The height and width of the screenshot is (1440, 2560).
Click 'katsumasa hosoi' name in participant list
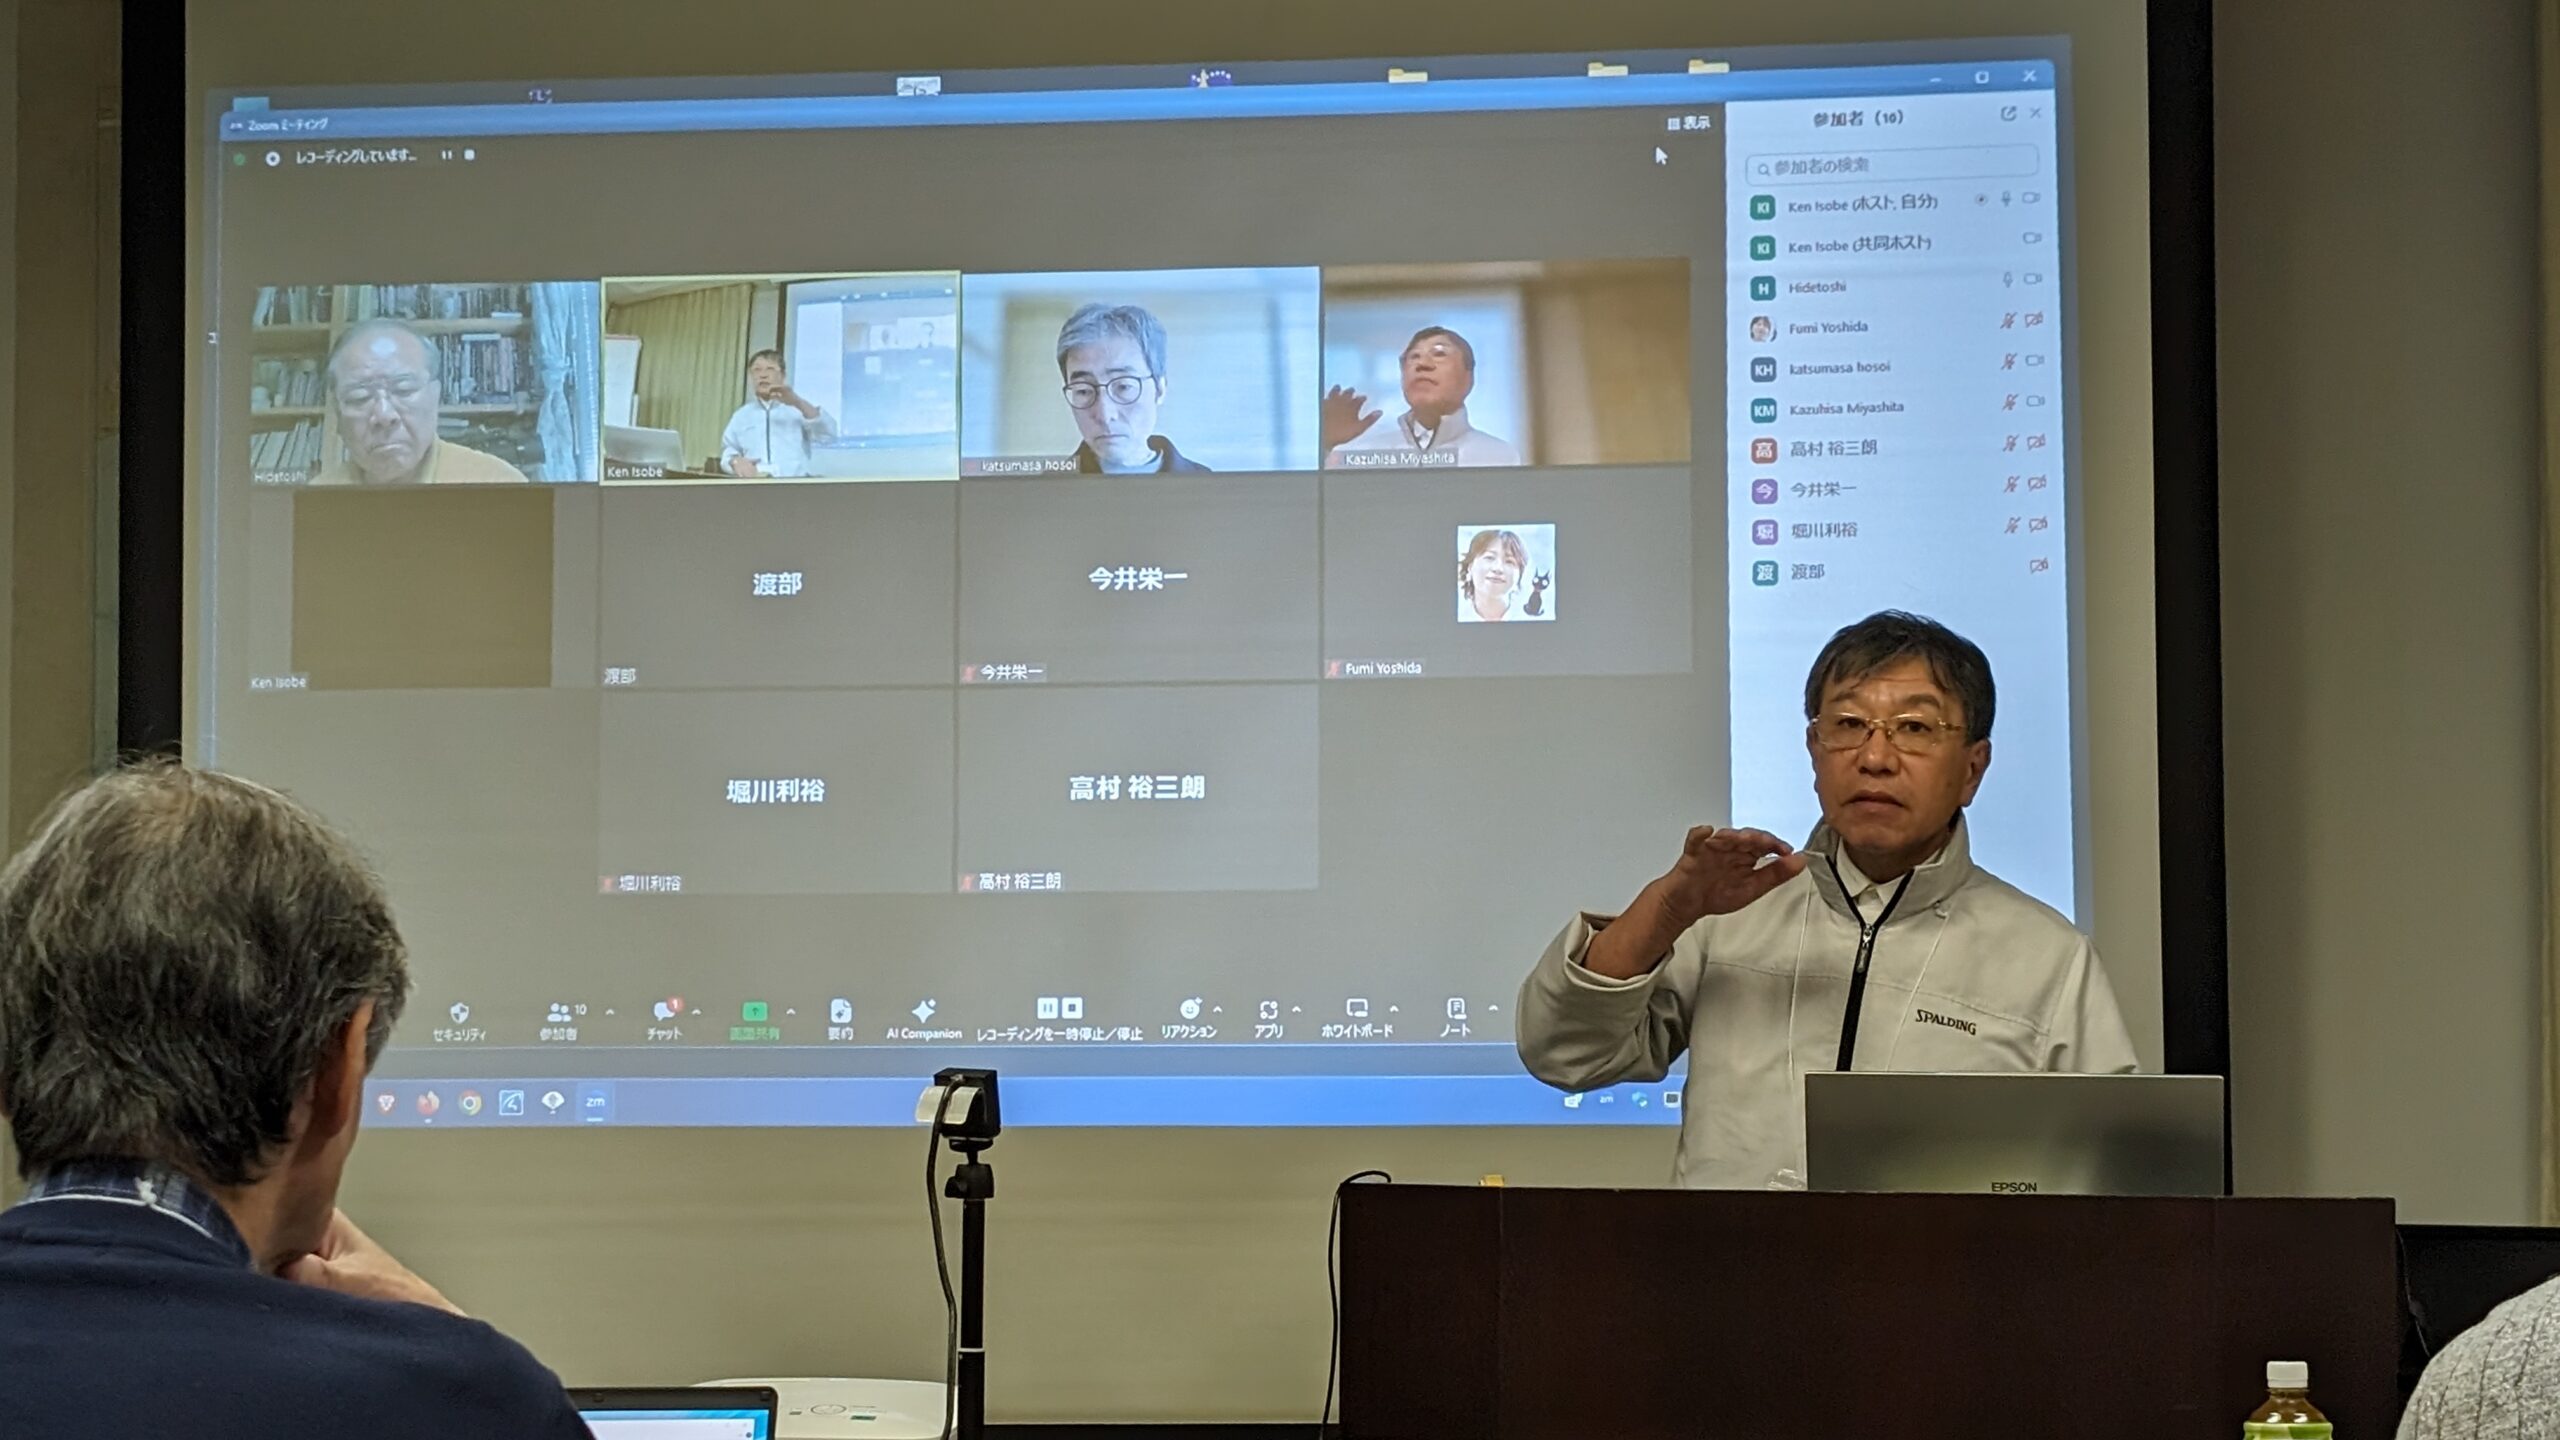[1839, 368]
